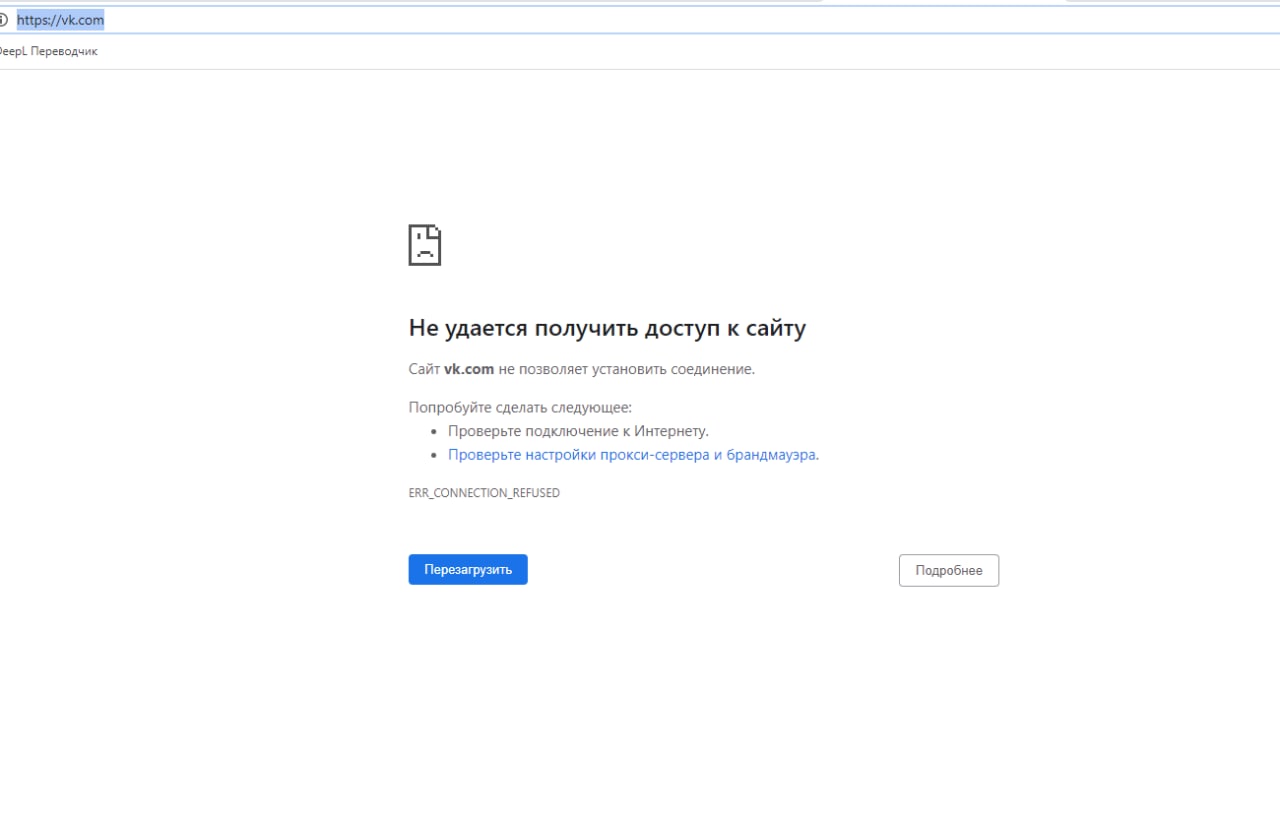
Task: Select the ERR_CONNECTION_REFUSED error code text
Action: [x=484, y=493]
